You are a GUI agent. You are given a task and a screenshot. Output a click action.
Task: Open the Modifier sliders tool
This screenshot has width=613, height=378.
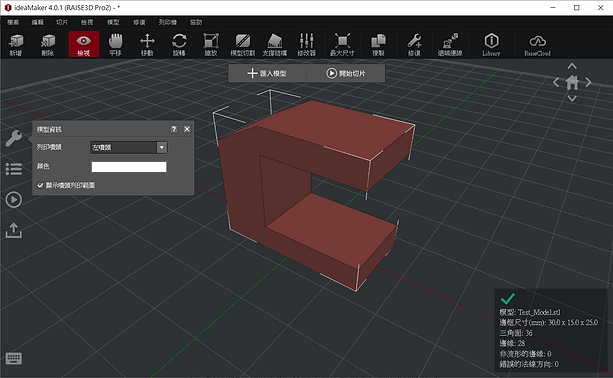point(306,45)
